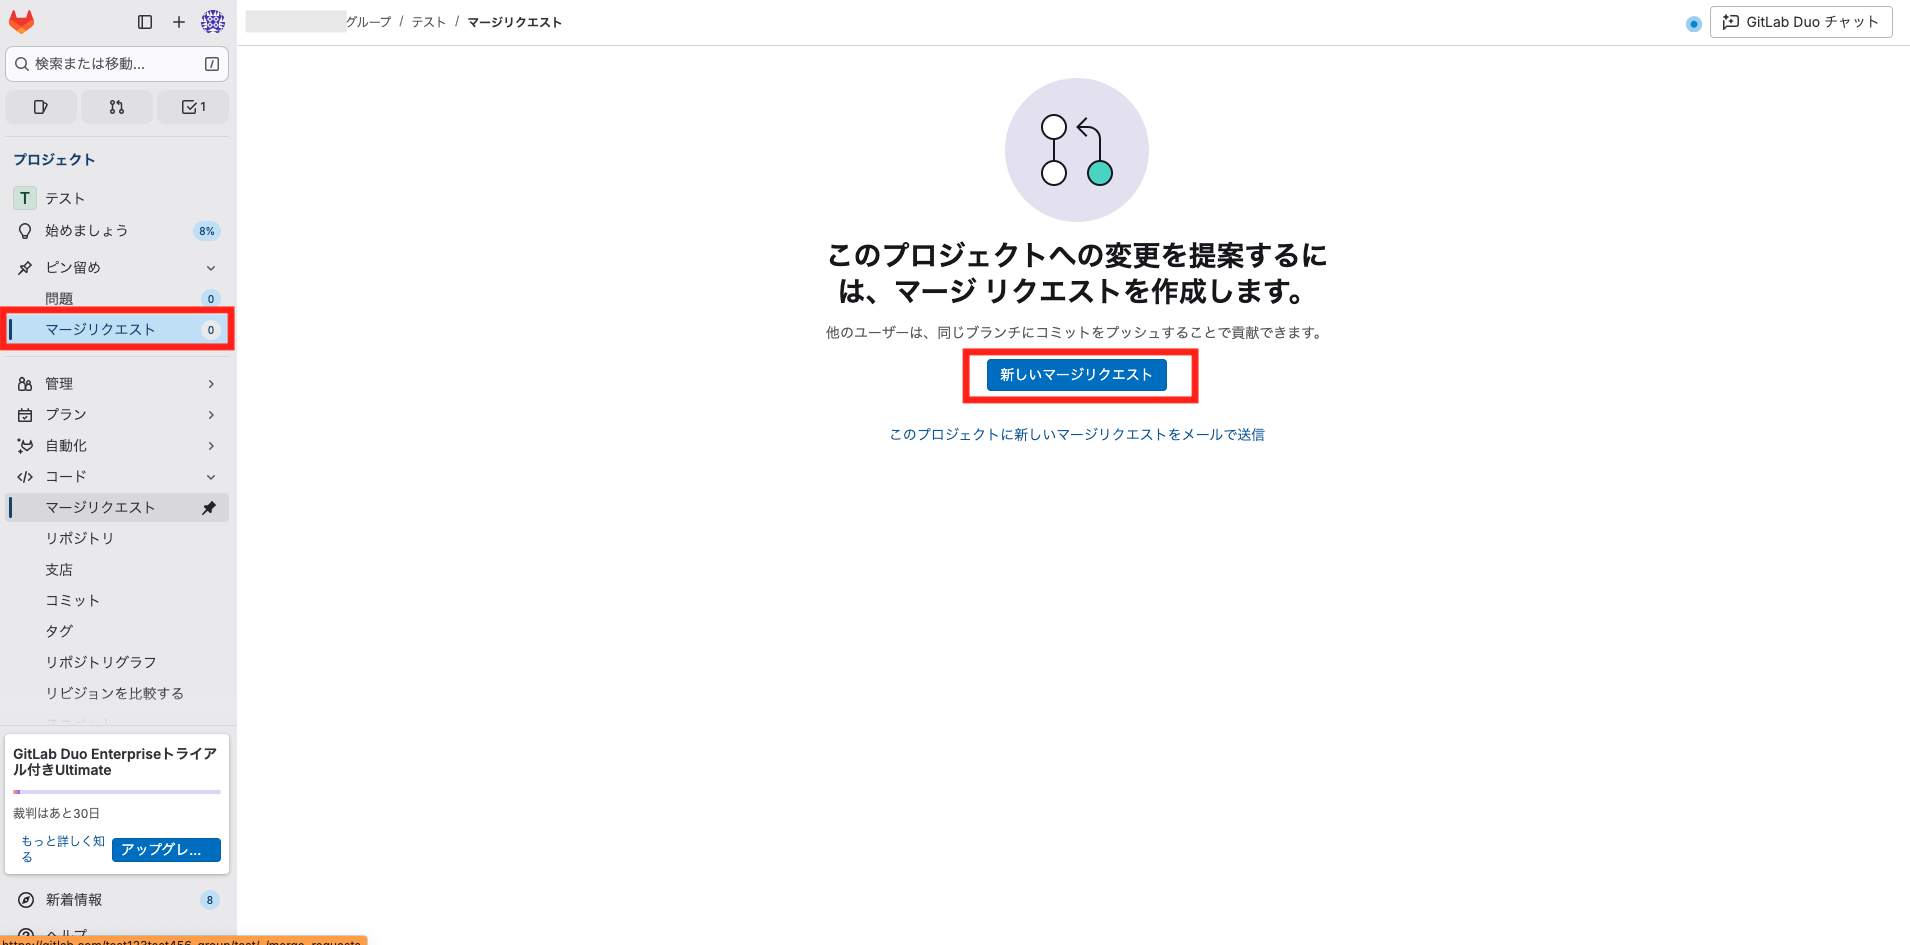The image size is (1910, 945).
Task: Open 支店 branches item
Action: 117,570
